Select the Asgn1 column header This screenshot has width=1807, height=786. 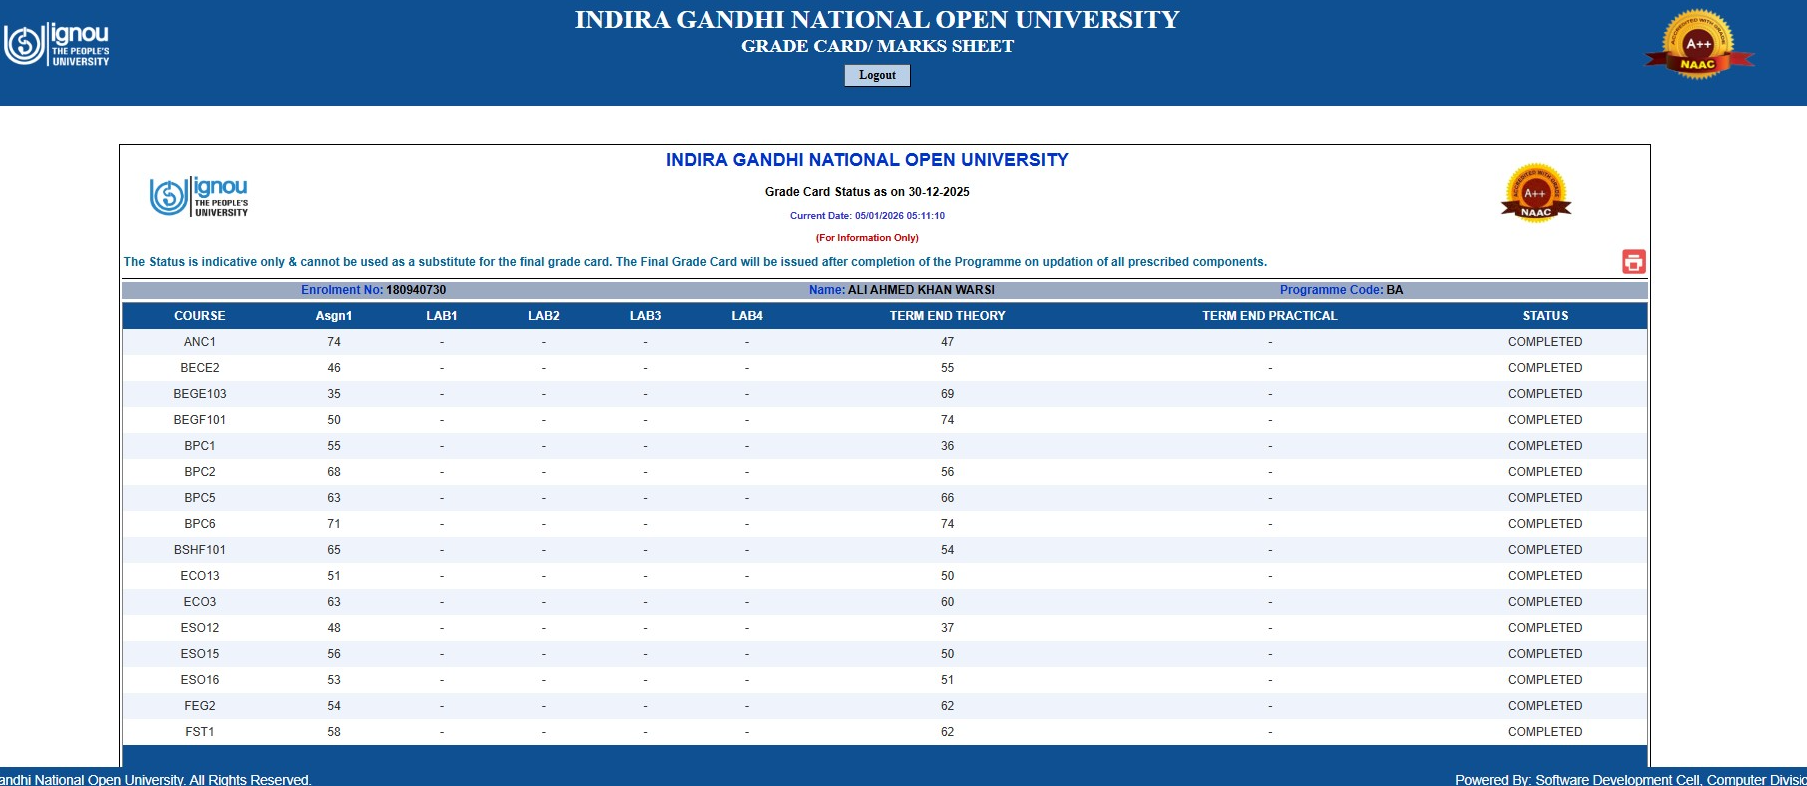tap(334, 316)
